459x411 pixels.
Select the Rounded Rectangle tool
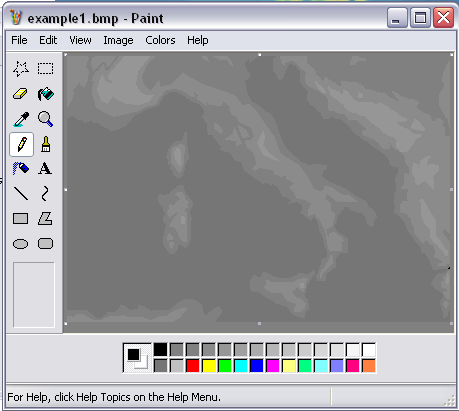click(45, 244)
